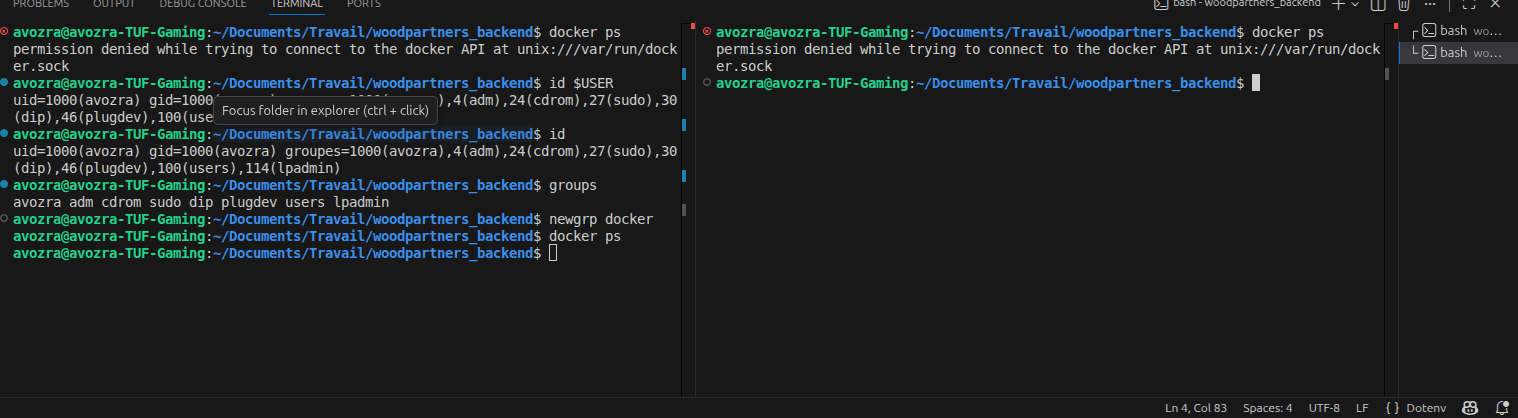Split the terminal with split icon
The height and width of the screenshot is (418, 1518).
[x=1378, y=4]
